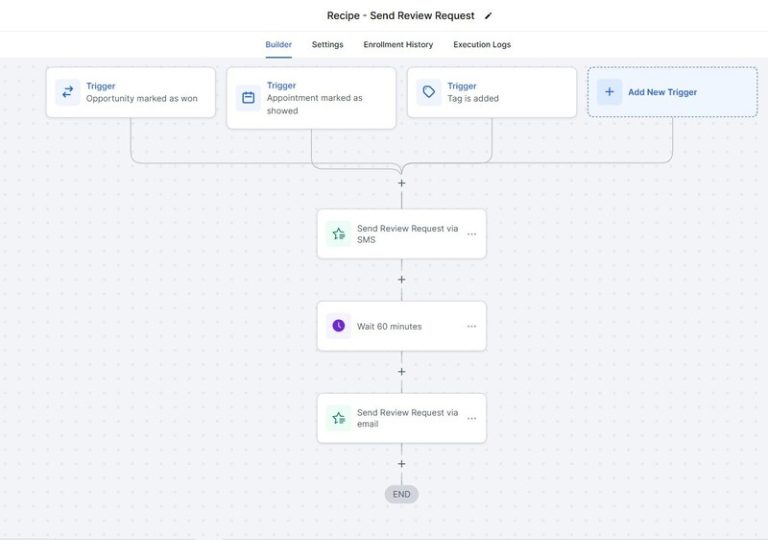Insert a step between SMS and Wait

[x=402, y=280]
